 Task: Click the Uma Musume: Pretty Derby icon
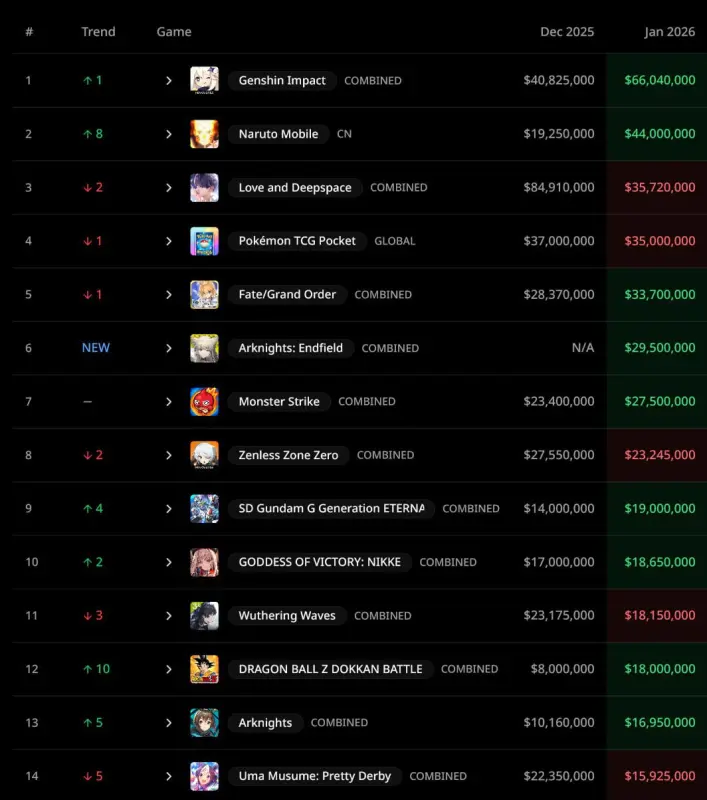pos(204,776)
